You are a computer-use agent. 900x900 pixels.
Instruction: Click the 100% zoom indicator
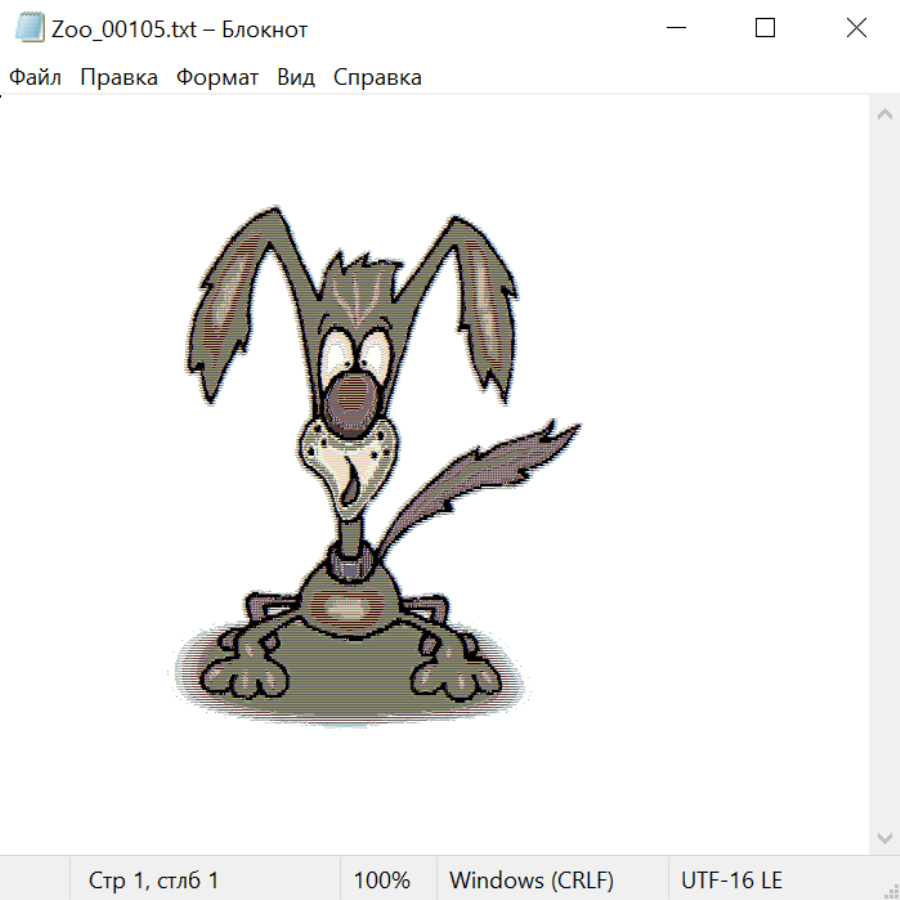[382, 880]
